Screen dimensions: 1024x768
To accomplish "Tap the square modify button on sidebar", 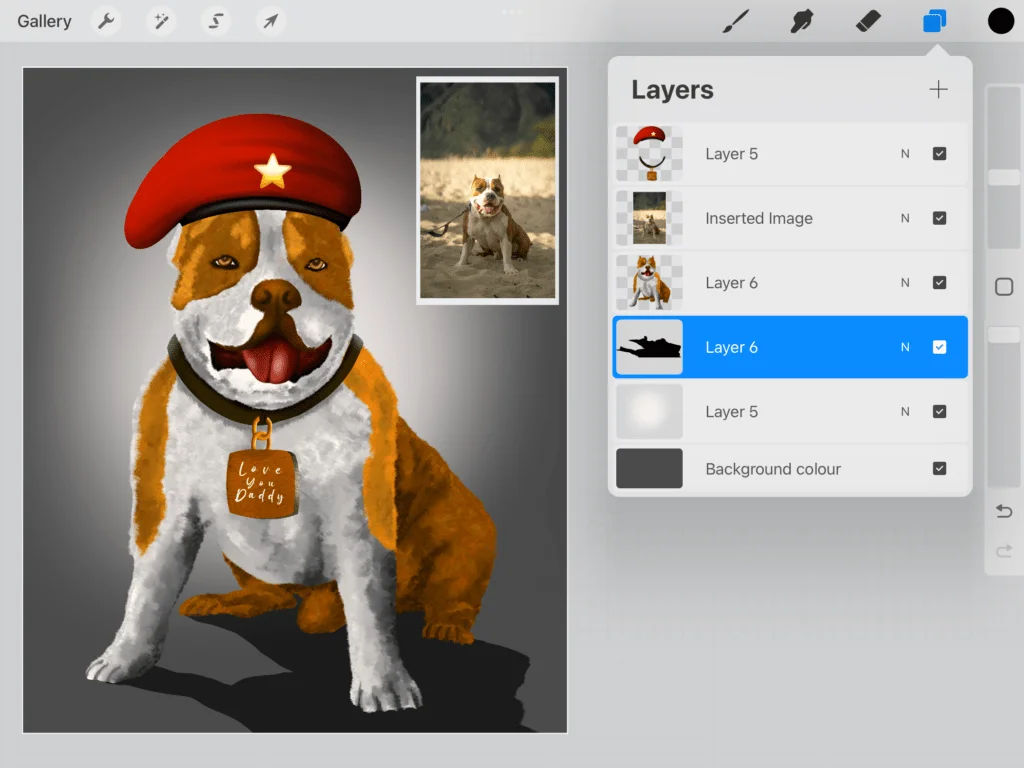I will (x=1004, y=287).
